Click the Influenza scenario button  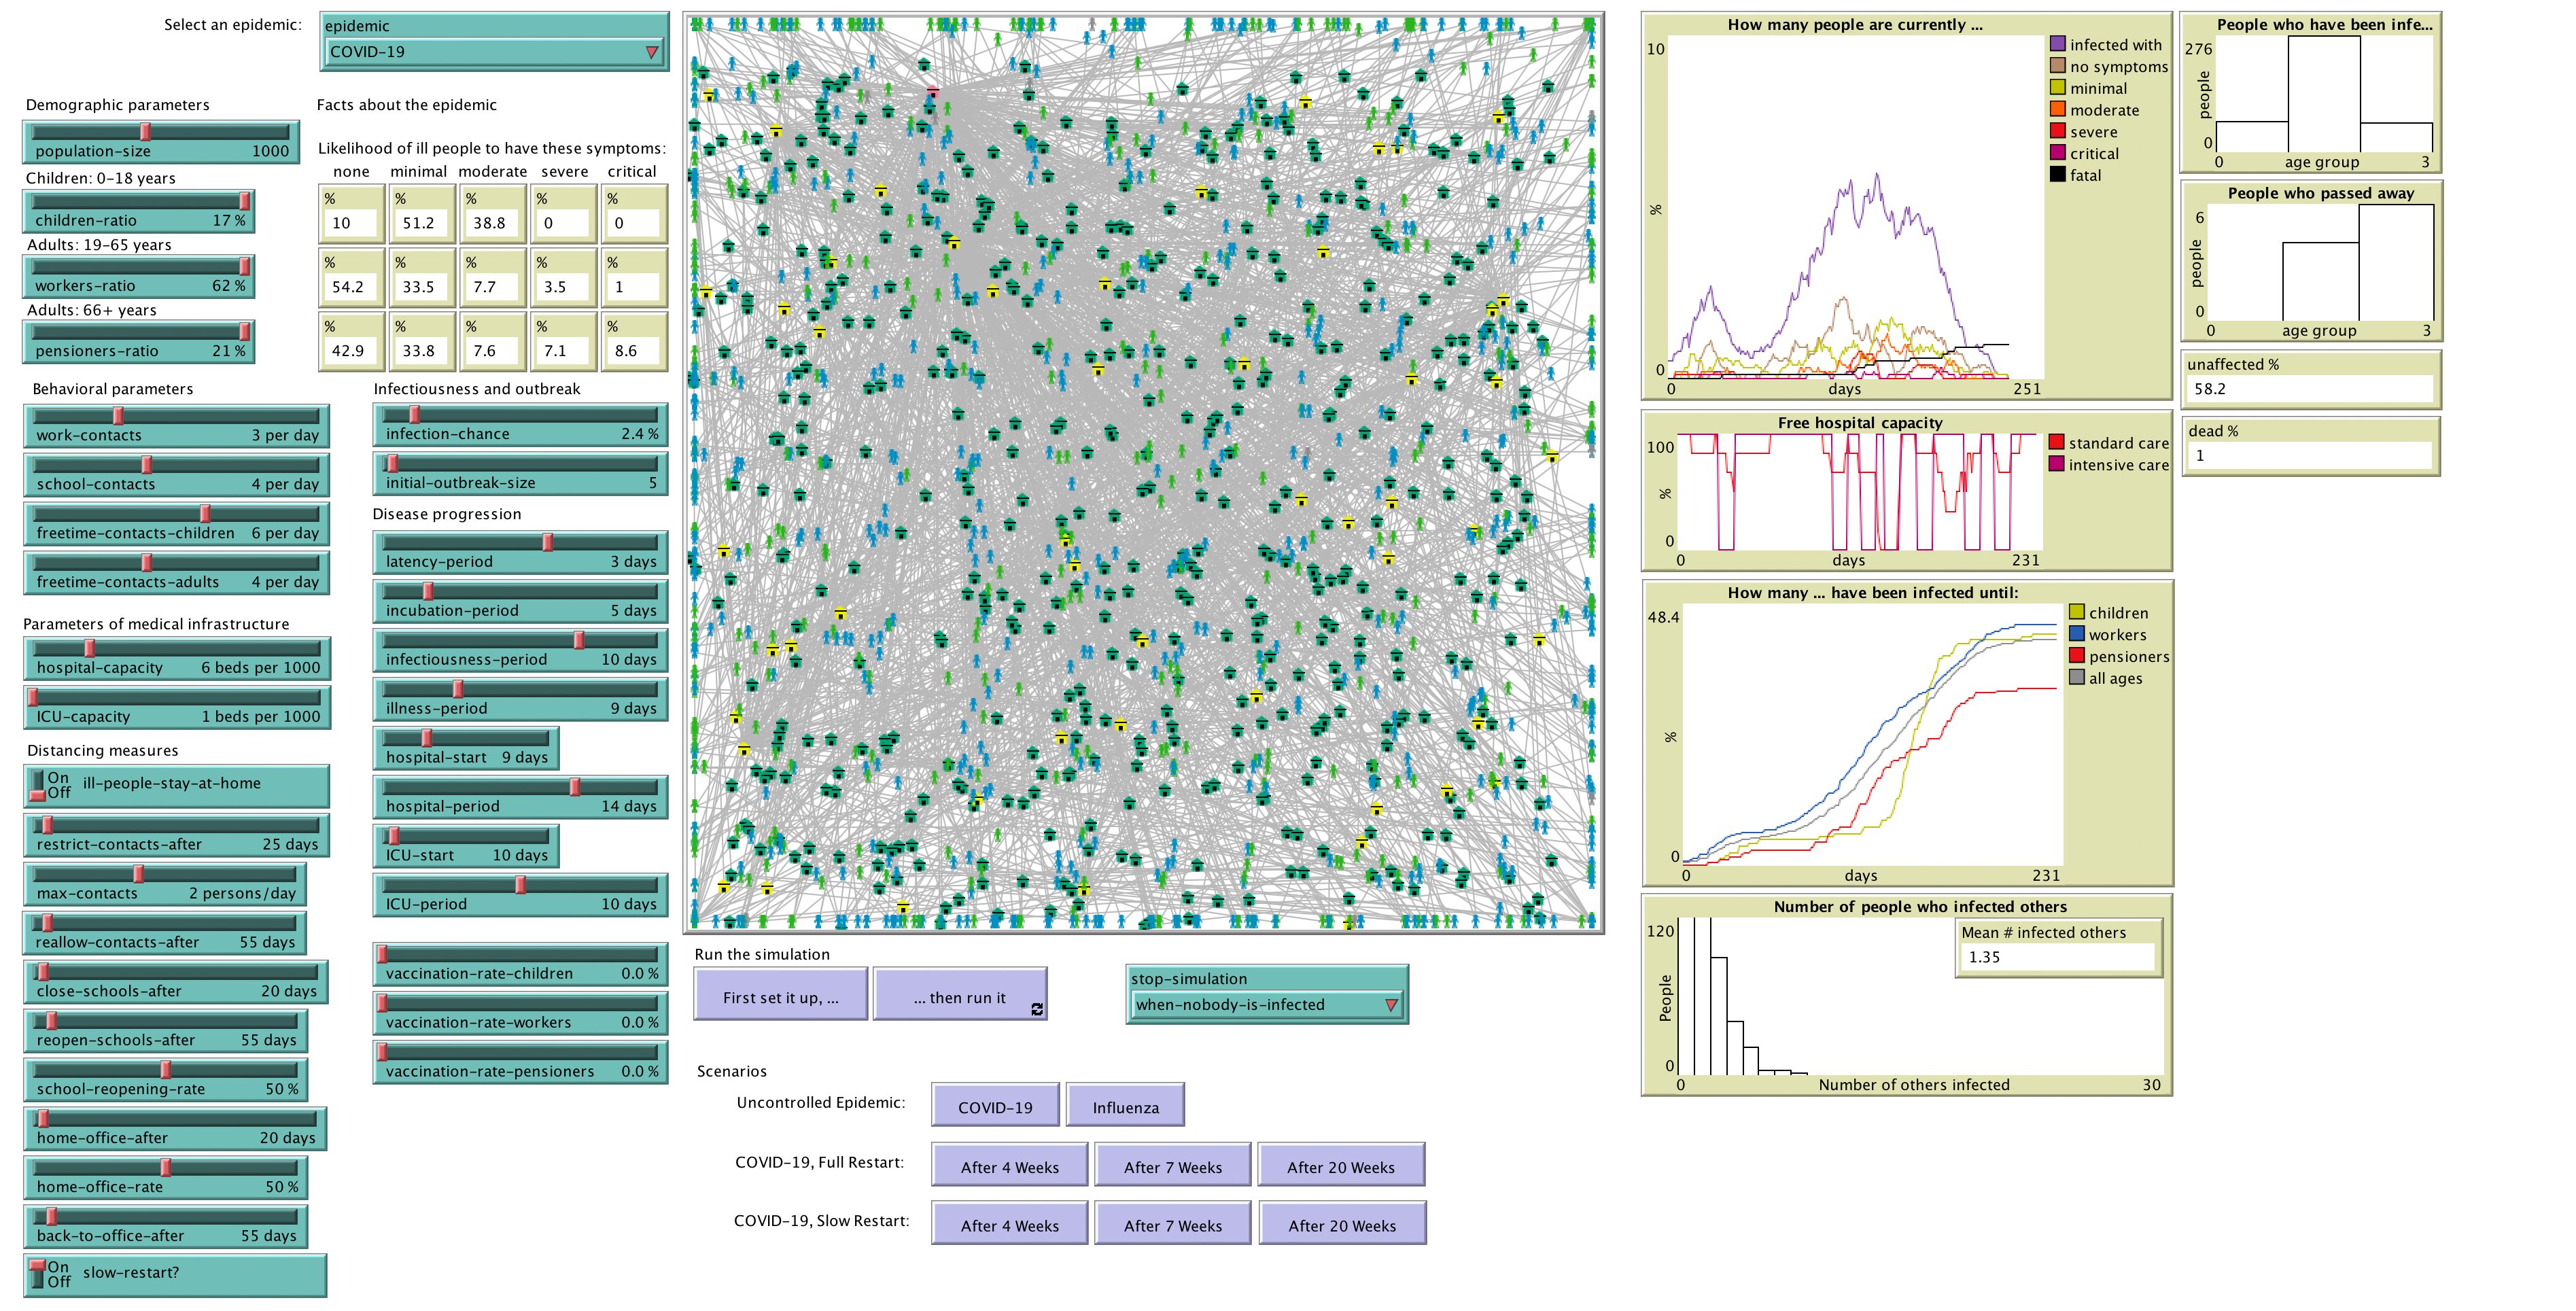[1125, 1107]
